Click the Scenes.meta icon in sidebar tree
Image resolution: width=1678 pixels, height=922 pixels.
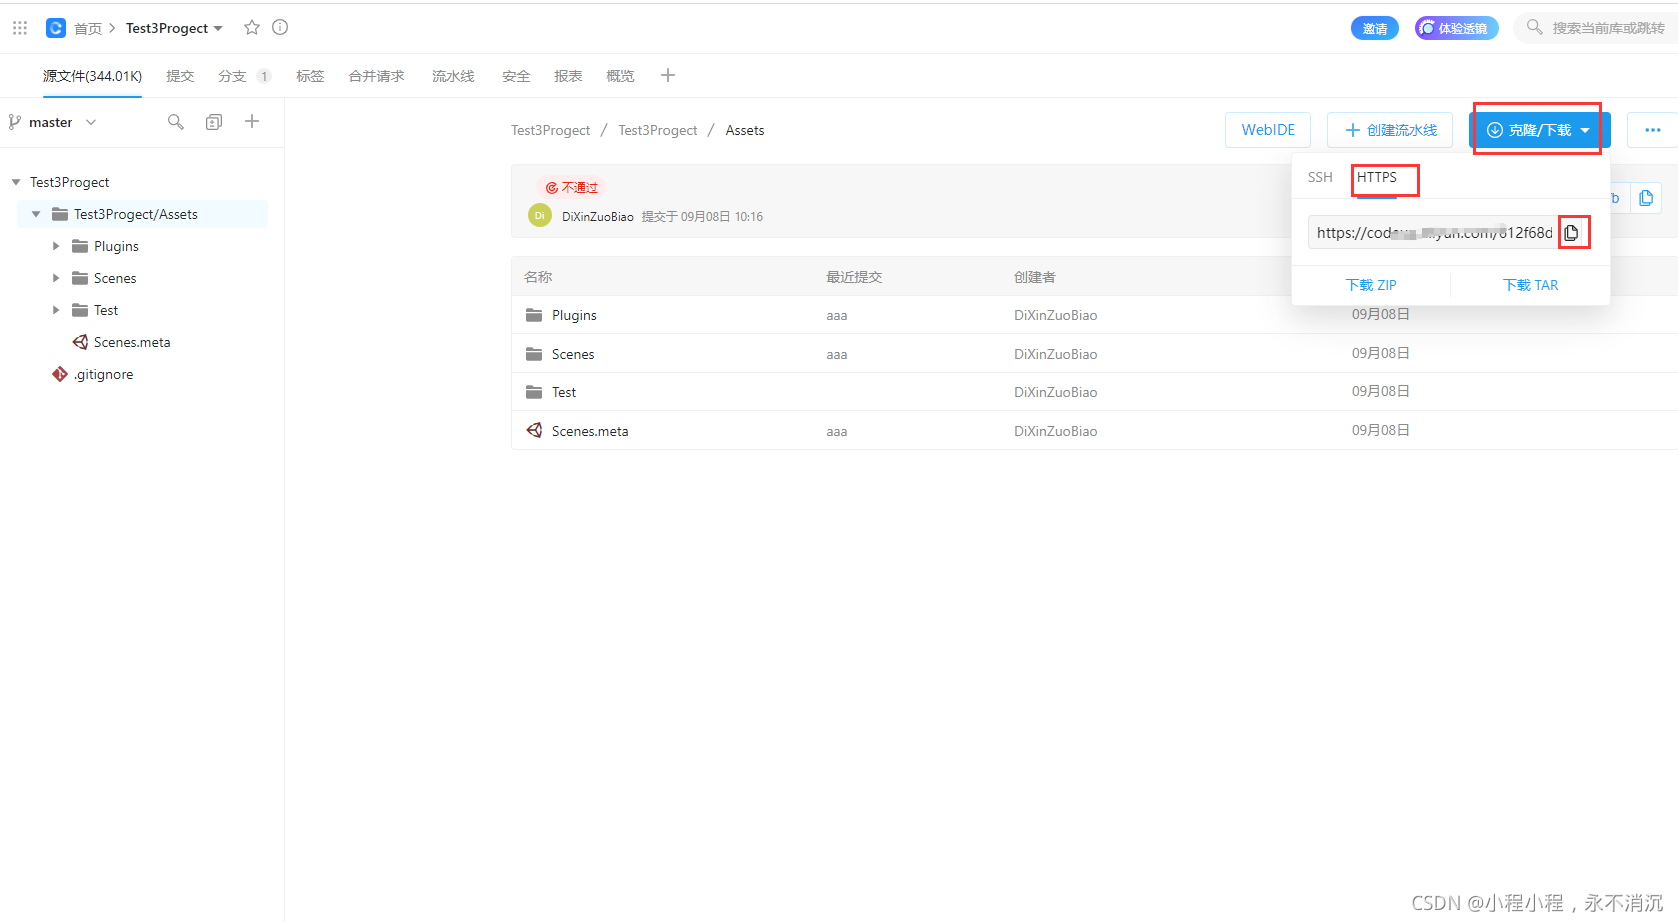(80, 342)
